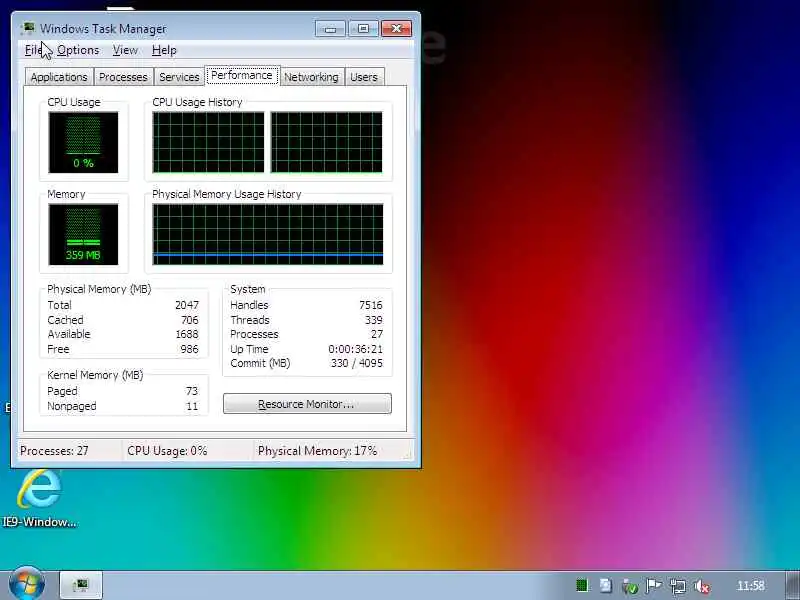The image size is (800, 600).
Task: Click the Memory 359 MB meter
Action: click(x=83, y=235)
